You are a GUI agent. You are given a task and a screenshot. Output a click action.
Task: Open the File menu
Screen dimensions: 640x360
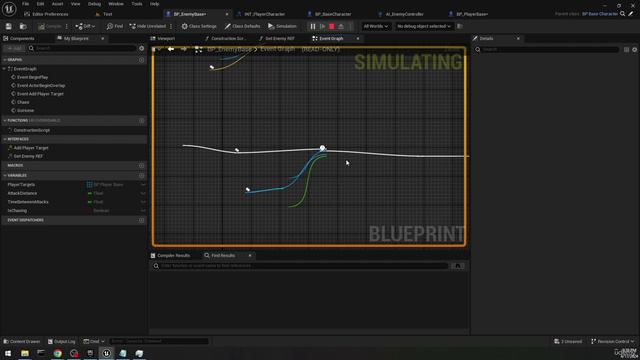(25, 4)
